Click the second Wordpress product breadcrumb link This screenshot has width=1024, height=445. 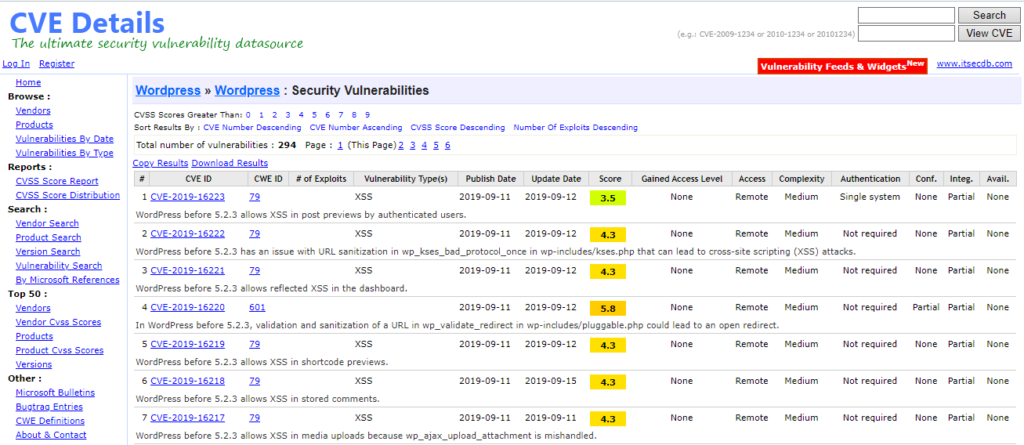247,91
